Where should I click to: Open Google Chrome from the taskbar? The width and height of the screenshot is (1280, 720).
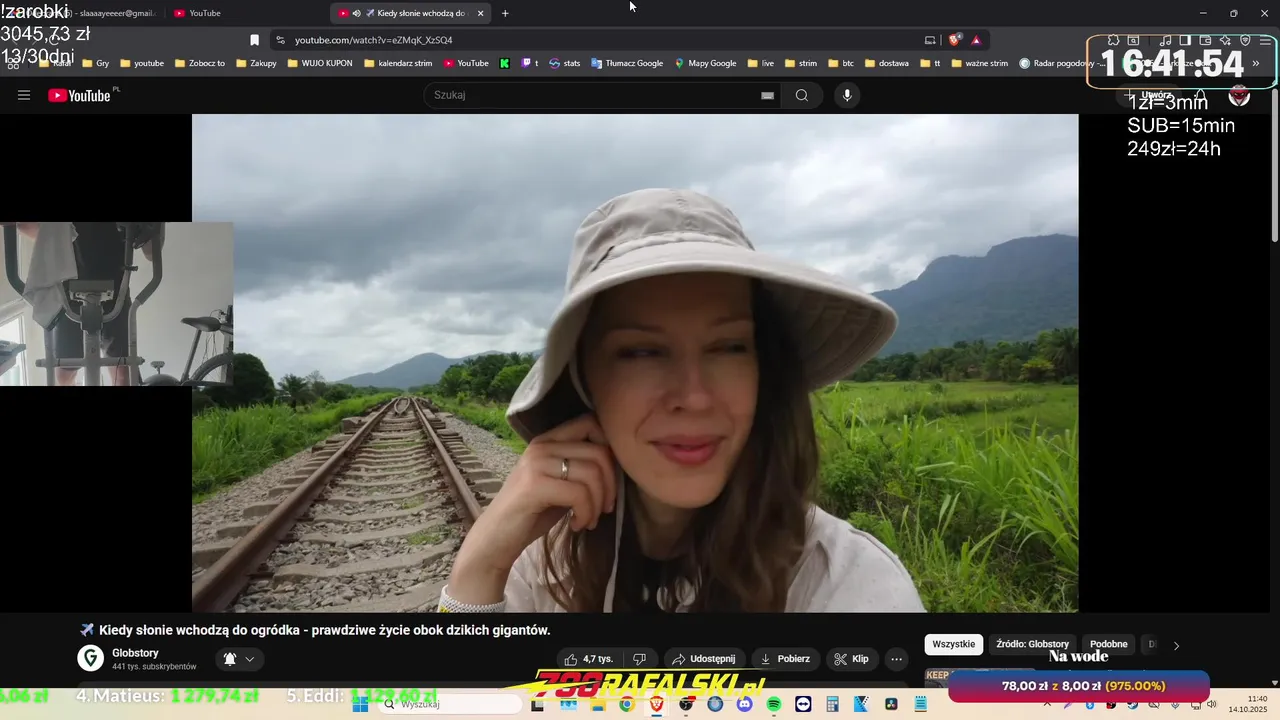click(x=626, y=704)
